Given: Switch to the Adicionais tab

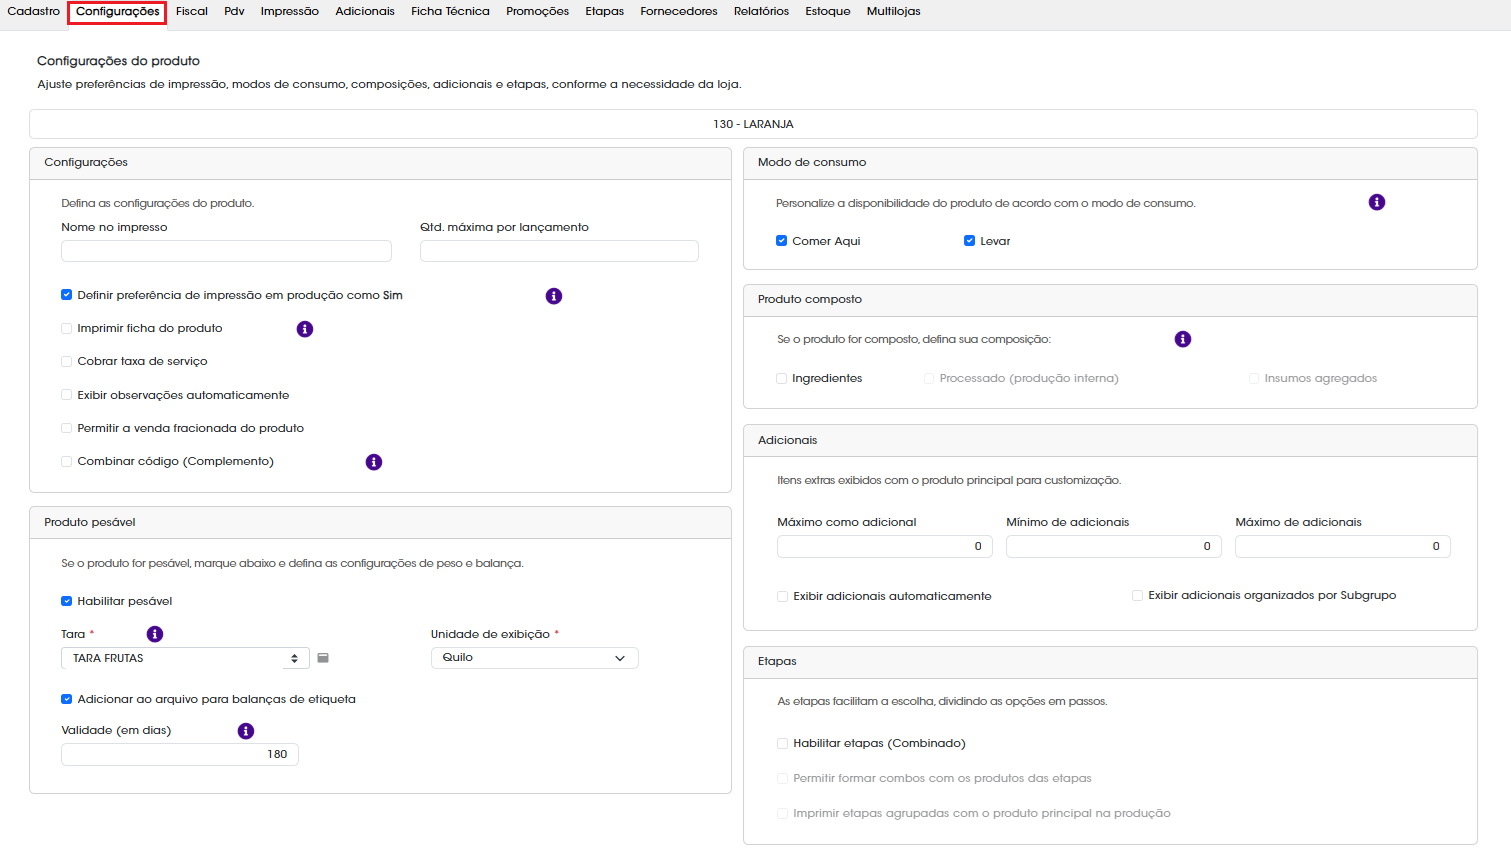Looking at the screenshot, I should (365, 11).
